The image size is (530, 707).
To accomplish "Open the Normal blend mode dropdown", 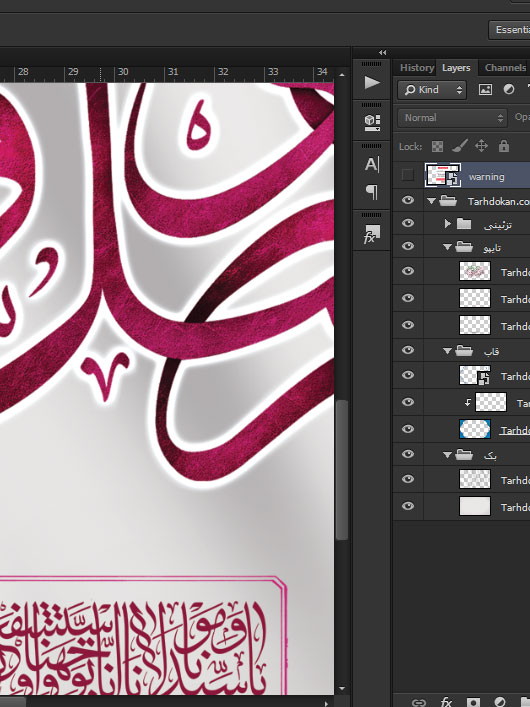I will [x=452, y=118].
